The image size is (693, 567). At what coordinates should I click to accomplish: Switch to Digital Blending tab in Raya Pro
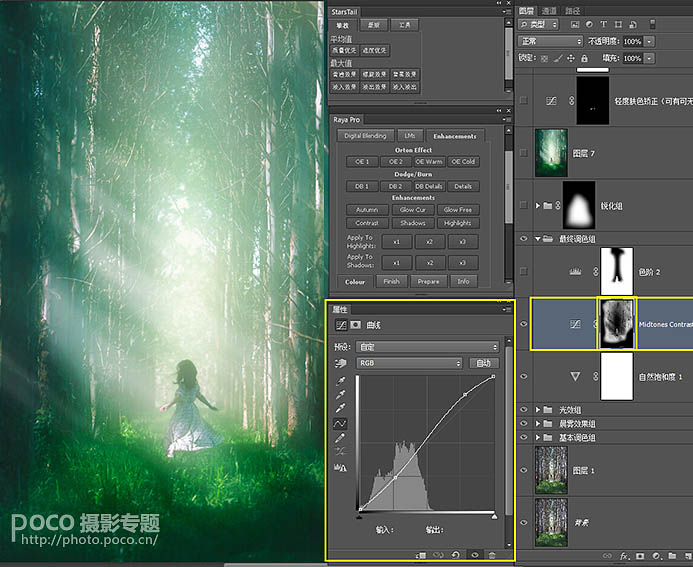click(x=365, y=136)
